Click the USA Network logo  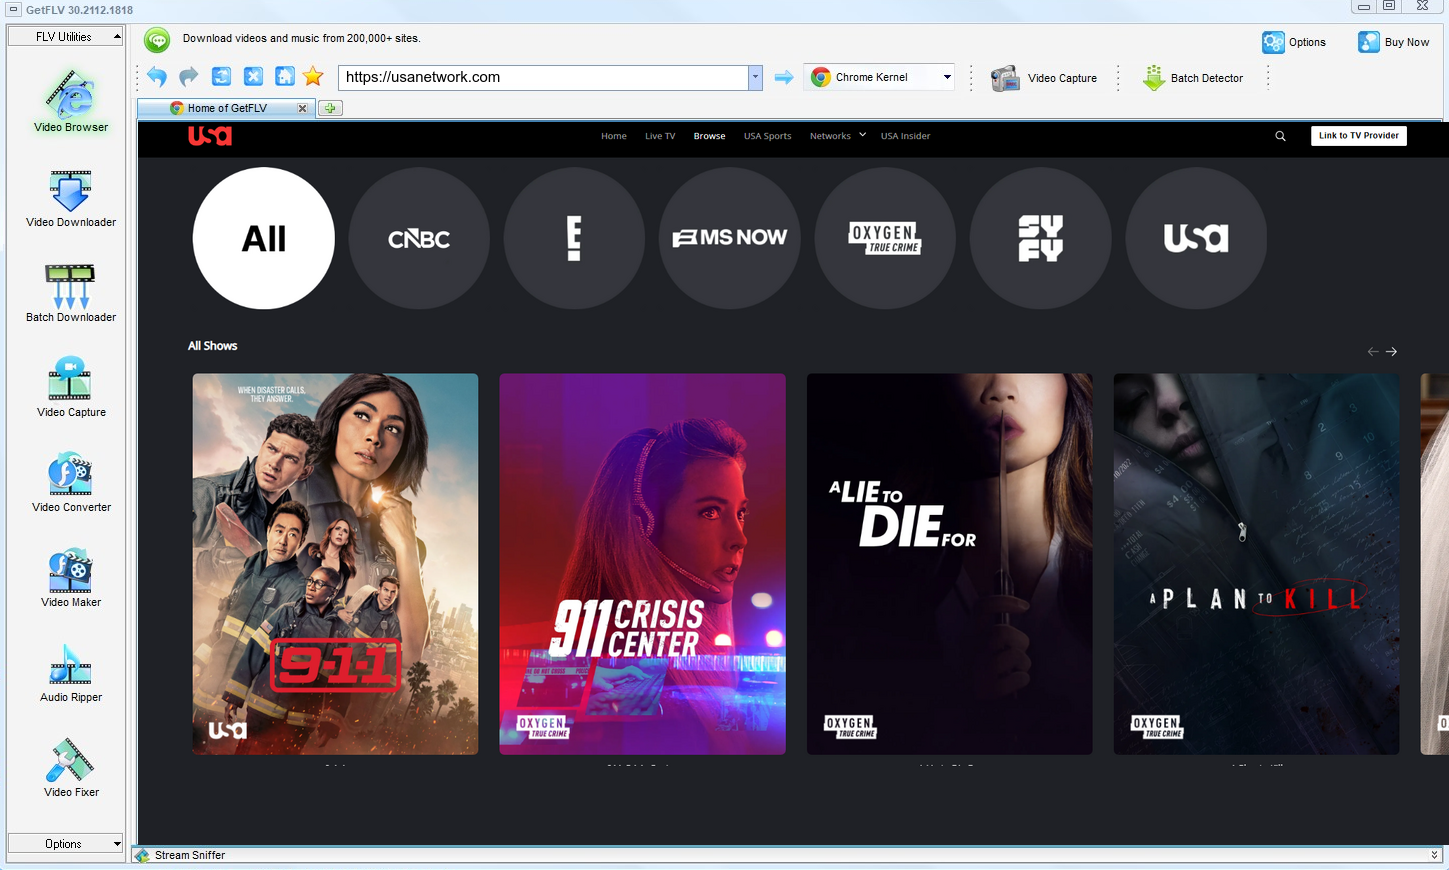[x=210, y=136]
